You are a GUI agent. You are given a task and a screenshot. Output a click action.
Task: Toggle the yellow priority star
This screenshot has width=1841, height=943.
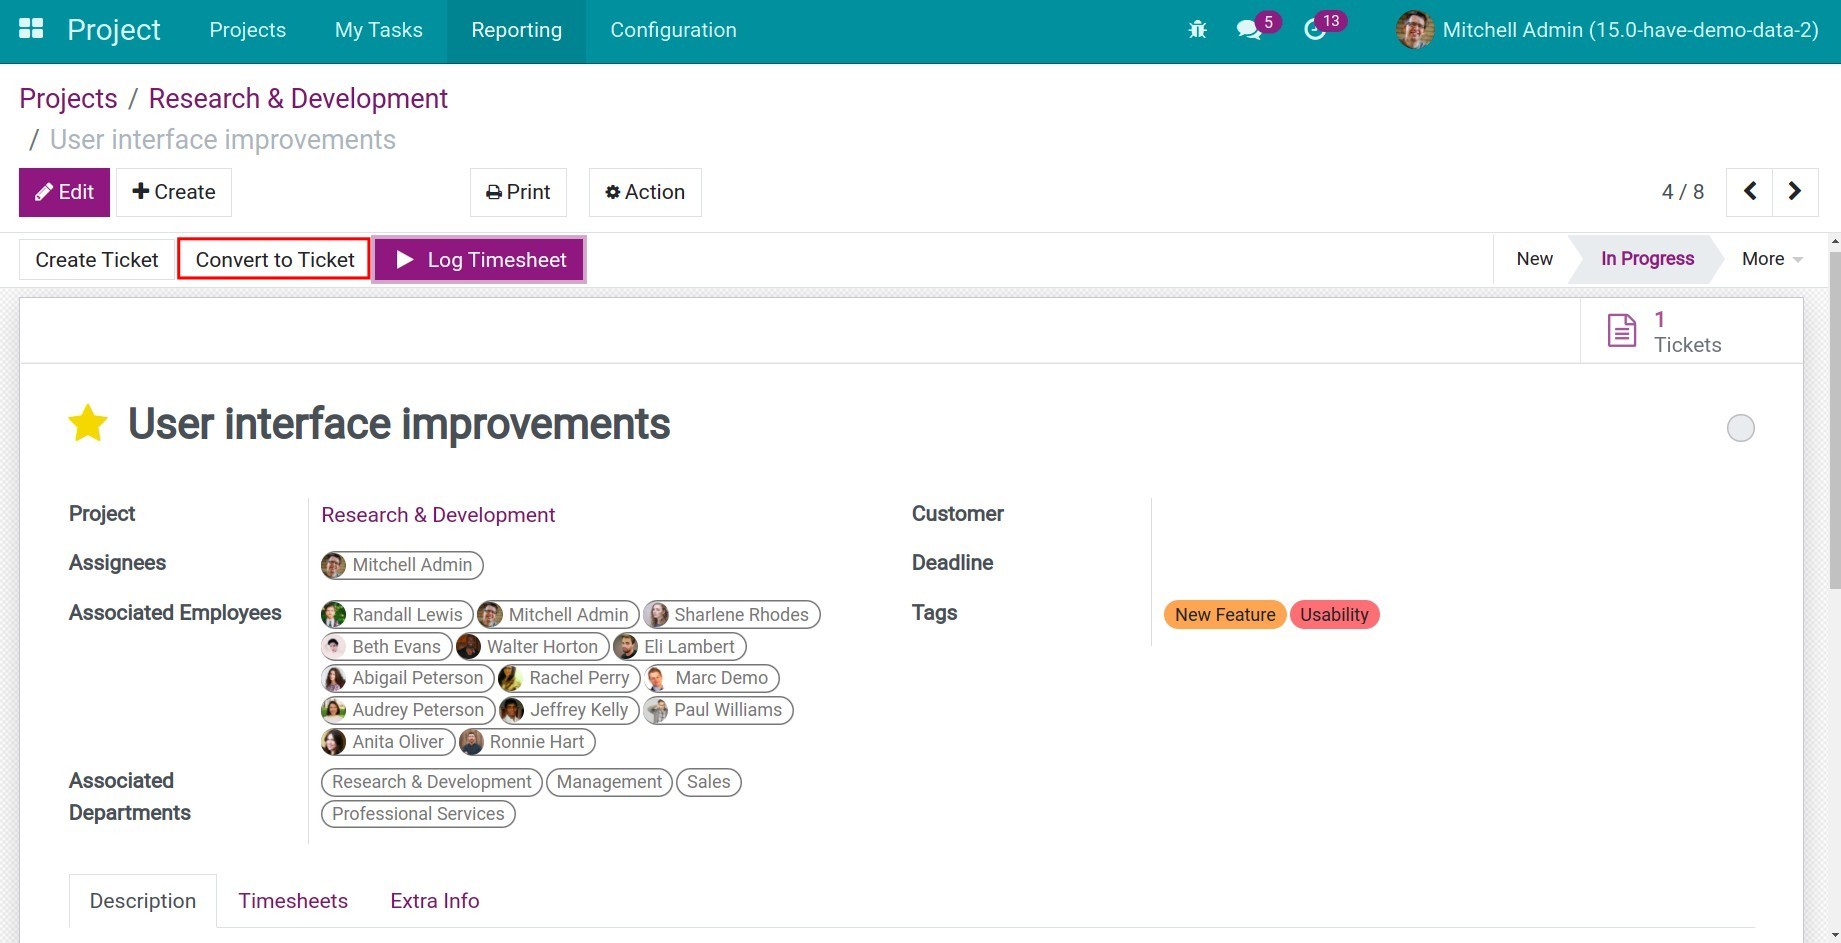coord(88,424)
